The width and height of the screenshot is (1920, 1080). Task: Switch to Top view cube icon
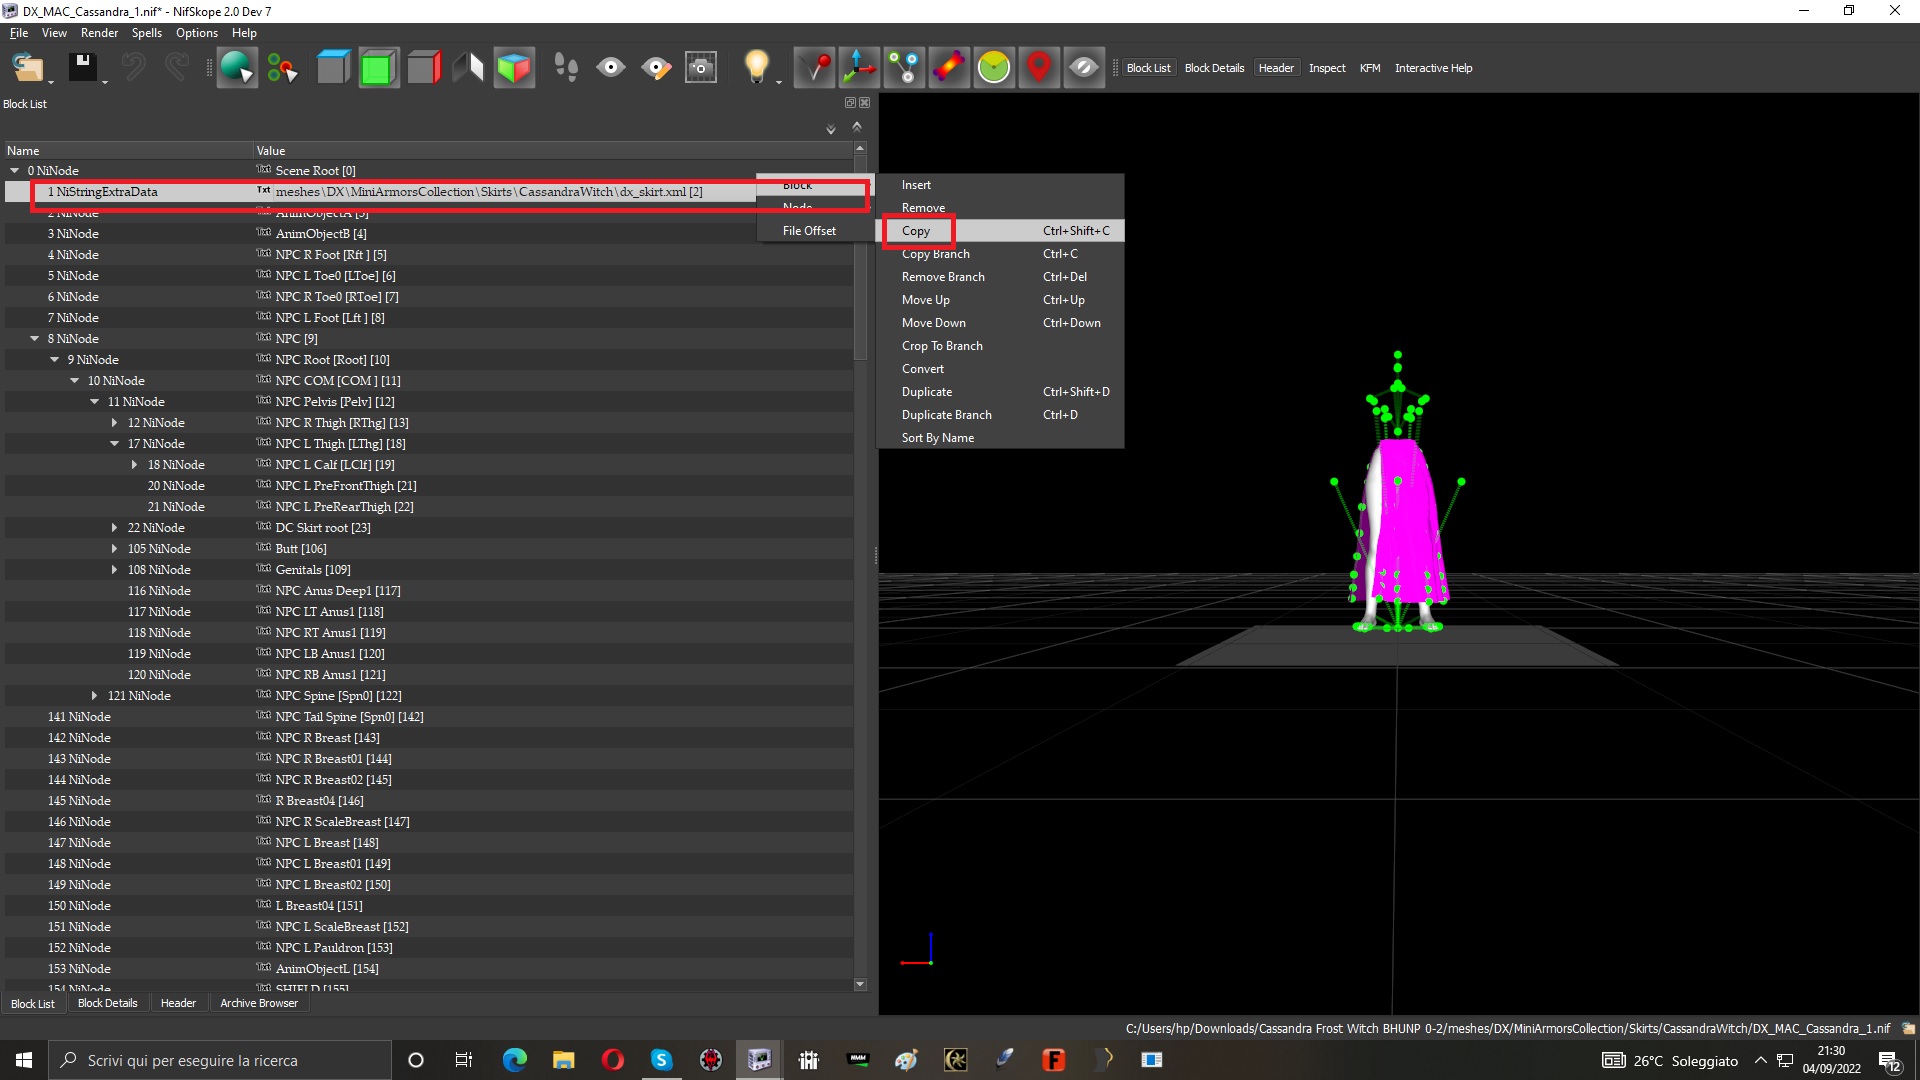tap(333, 68)
